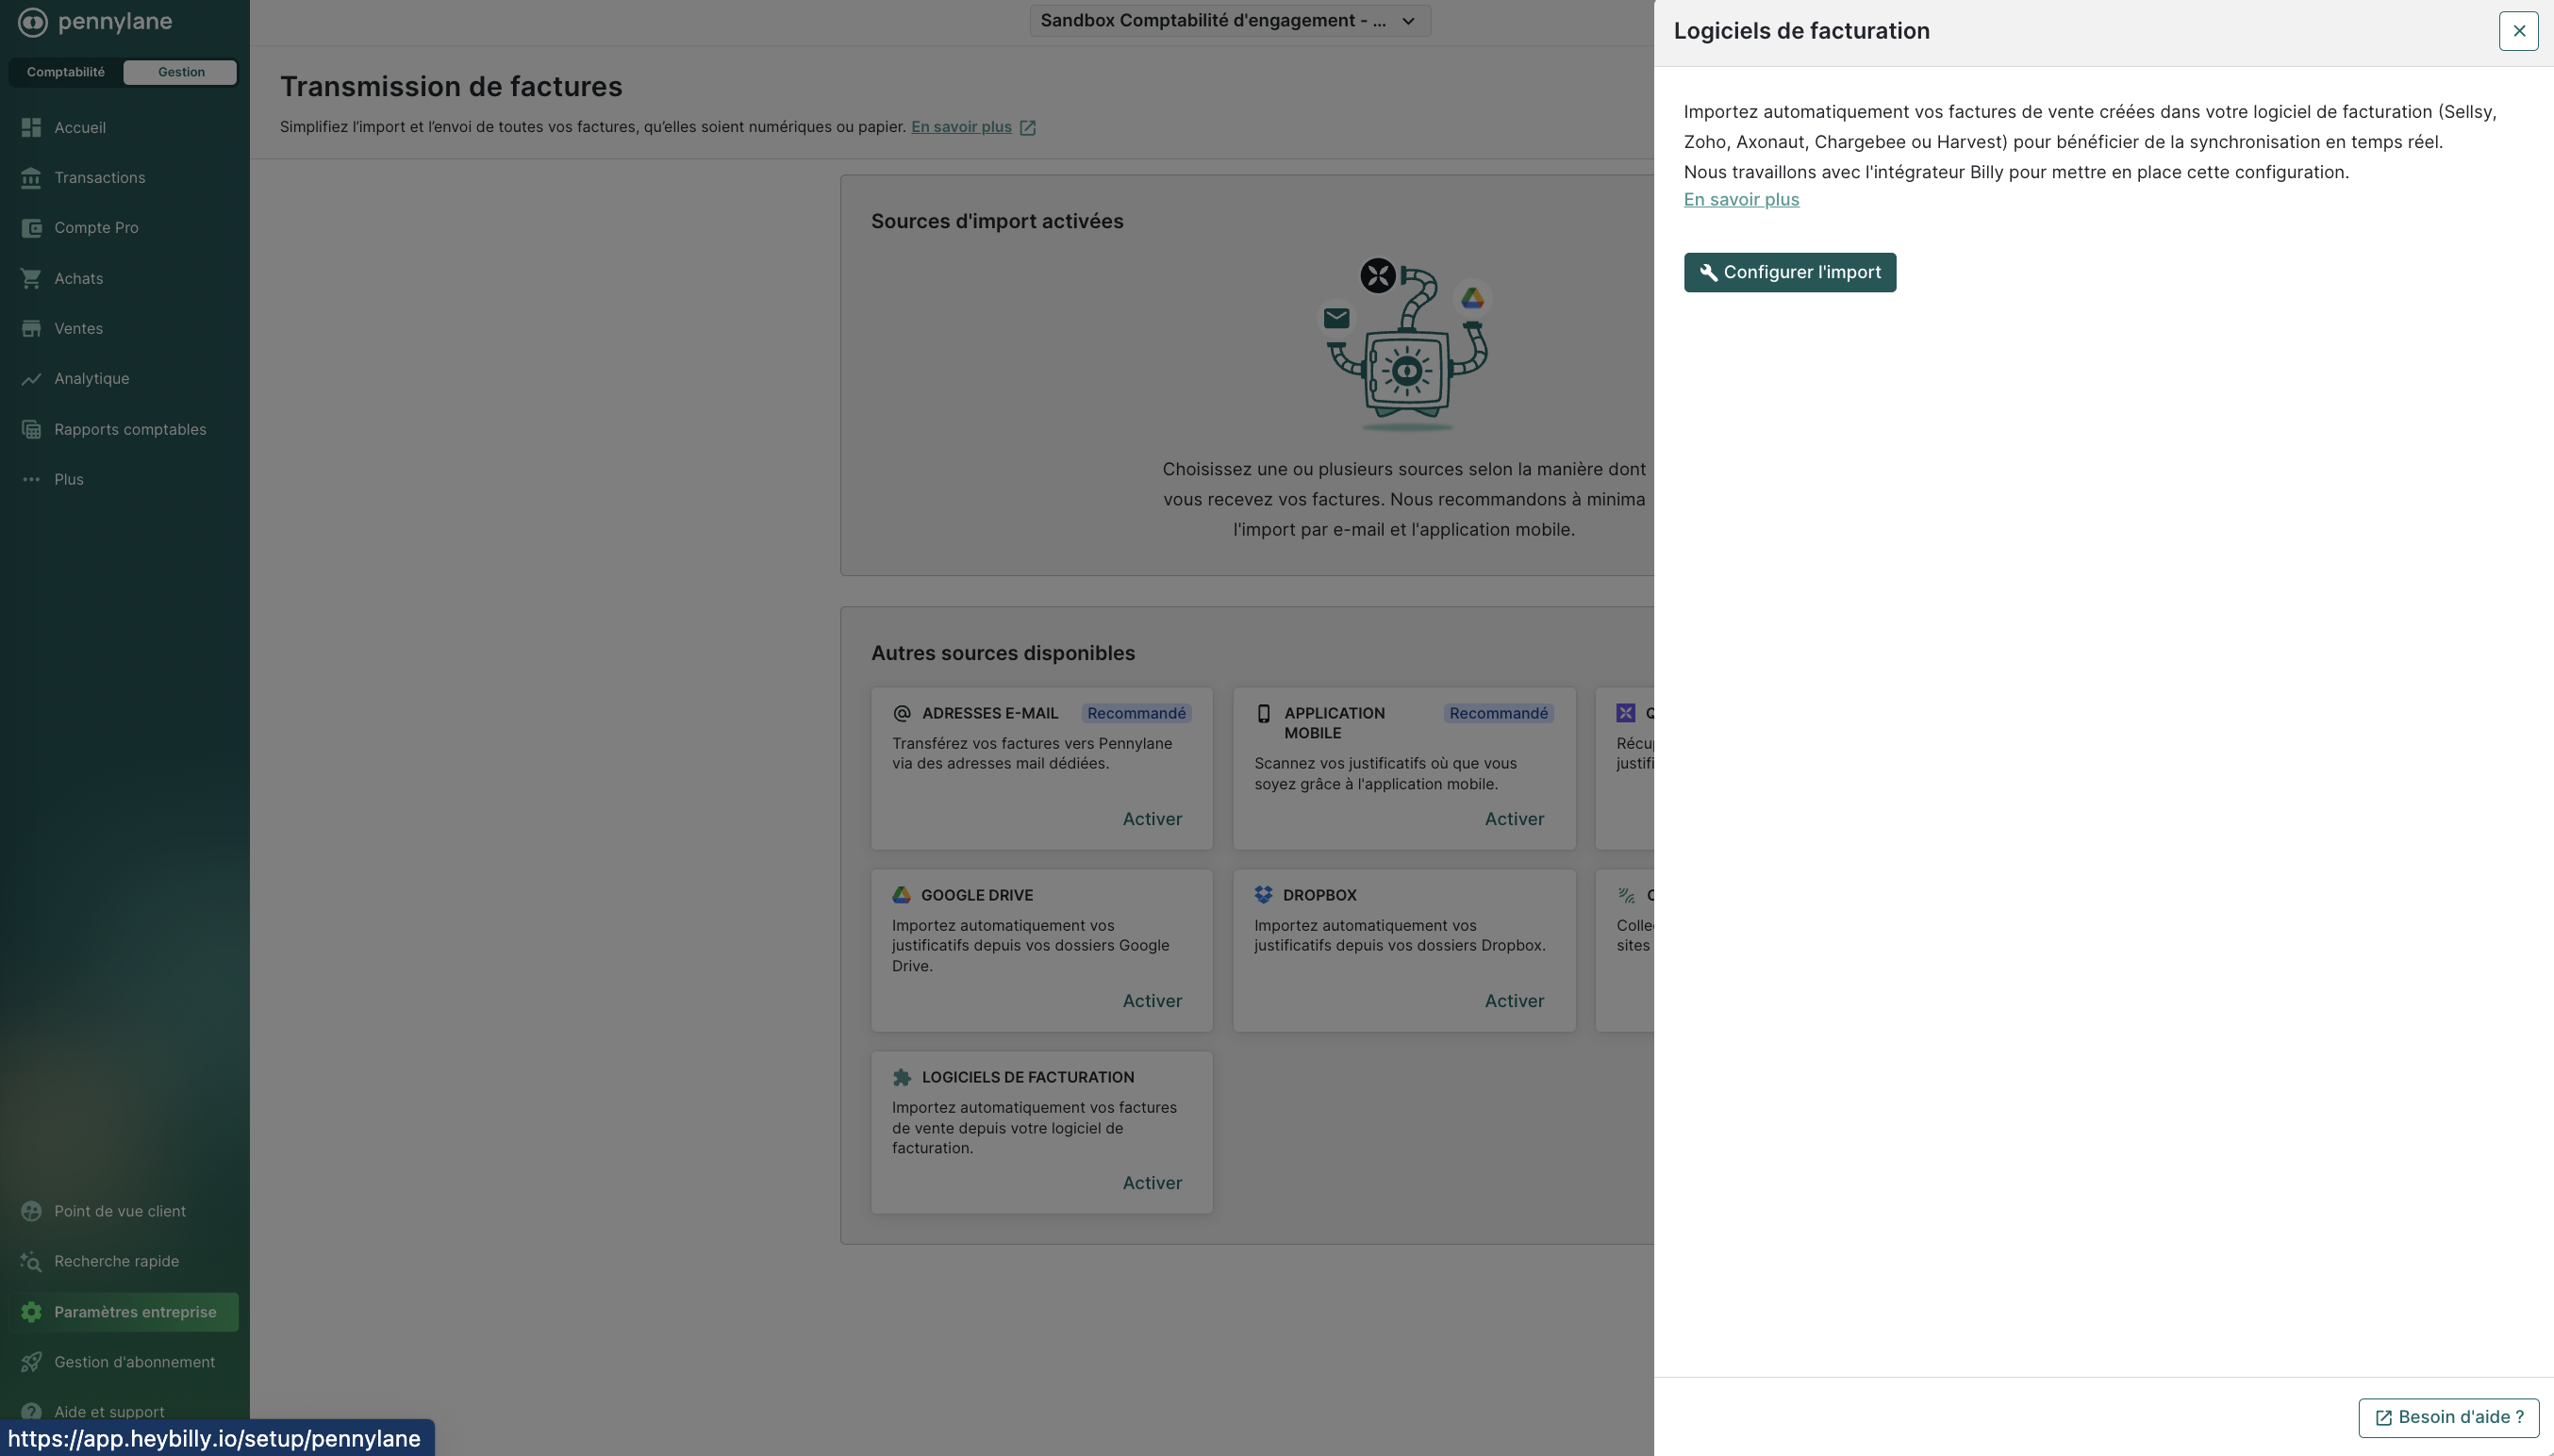Viewport: 2554px width, 1456px height.
Task: Open En savoir plus link in side panel
Action: tap(1741, 199)
